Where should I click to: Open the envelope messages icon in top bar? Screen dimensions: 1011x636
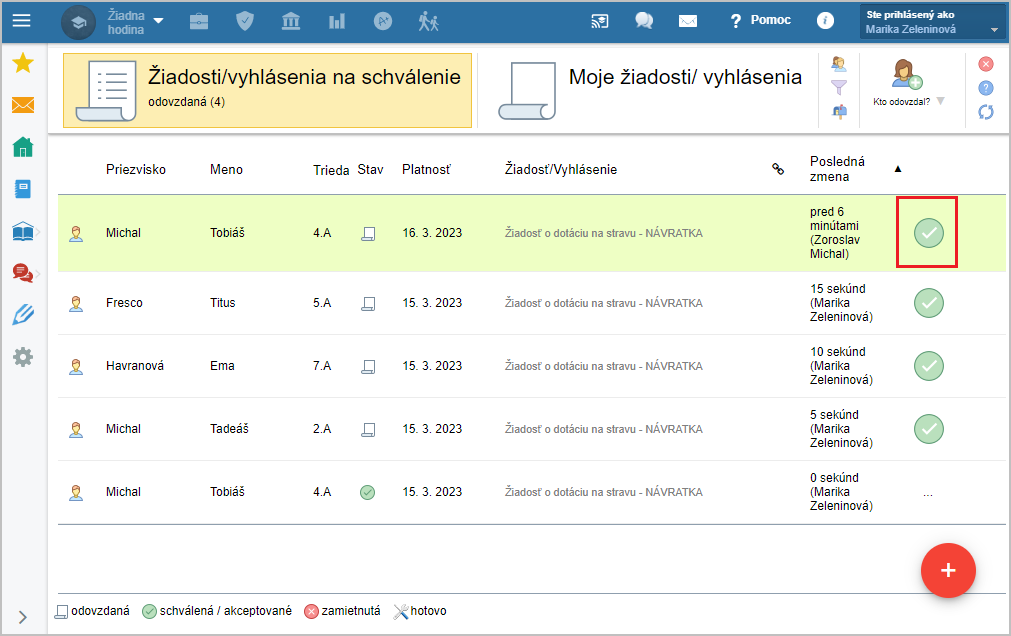click(x=687, y=21)
